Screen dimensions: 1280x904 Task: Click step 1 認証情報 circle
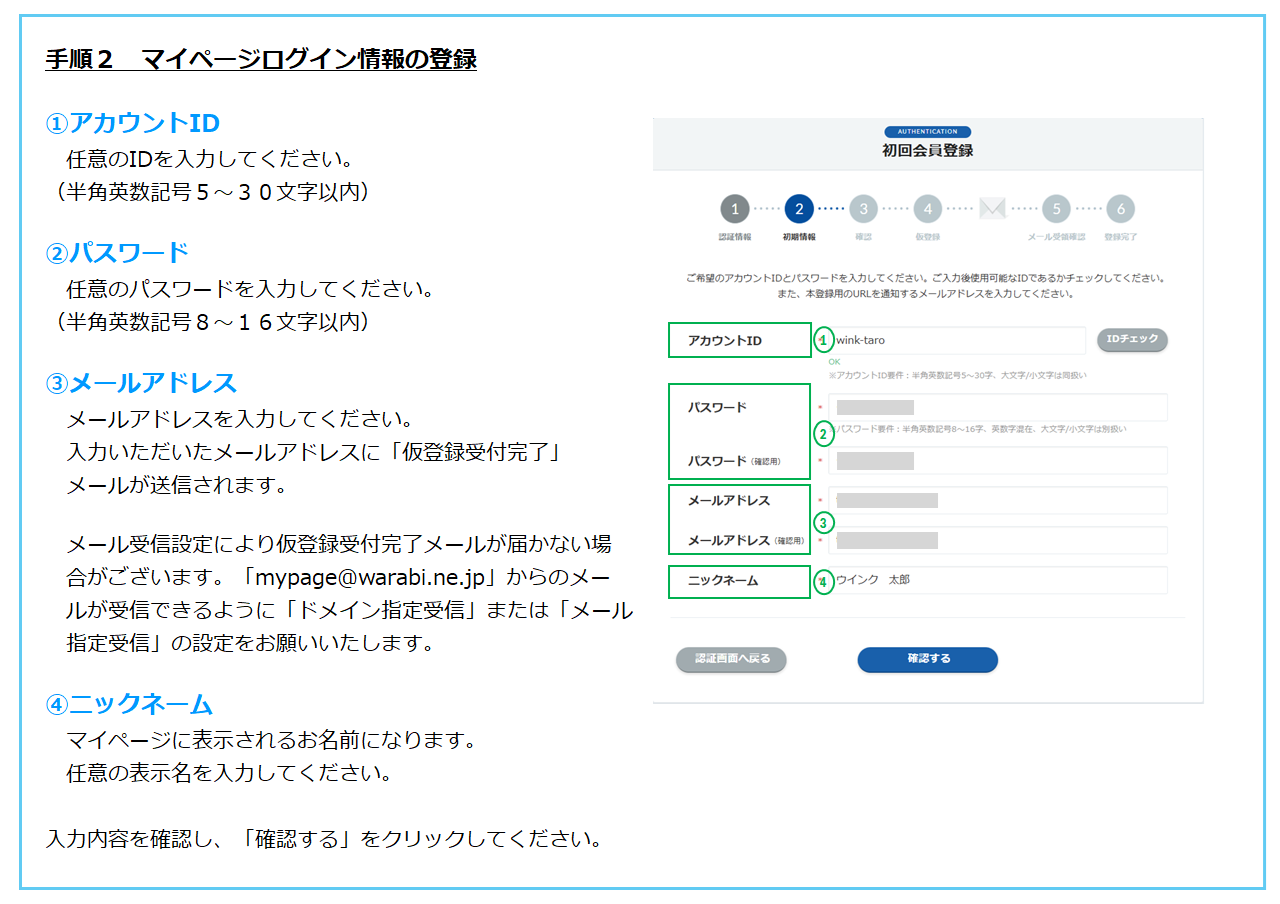pos(734,209)
